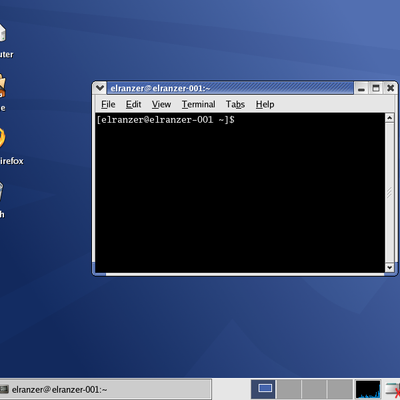
Task: Open the Terminal menu
Action: pyautogui.click(x=198, y=104)
